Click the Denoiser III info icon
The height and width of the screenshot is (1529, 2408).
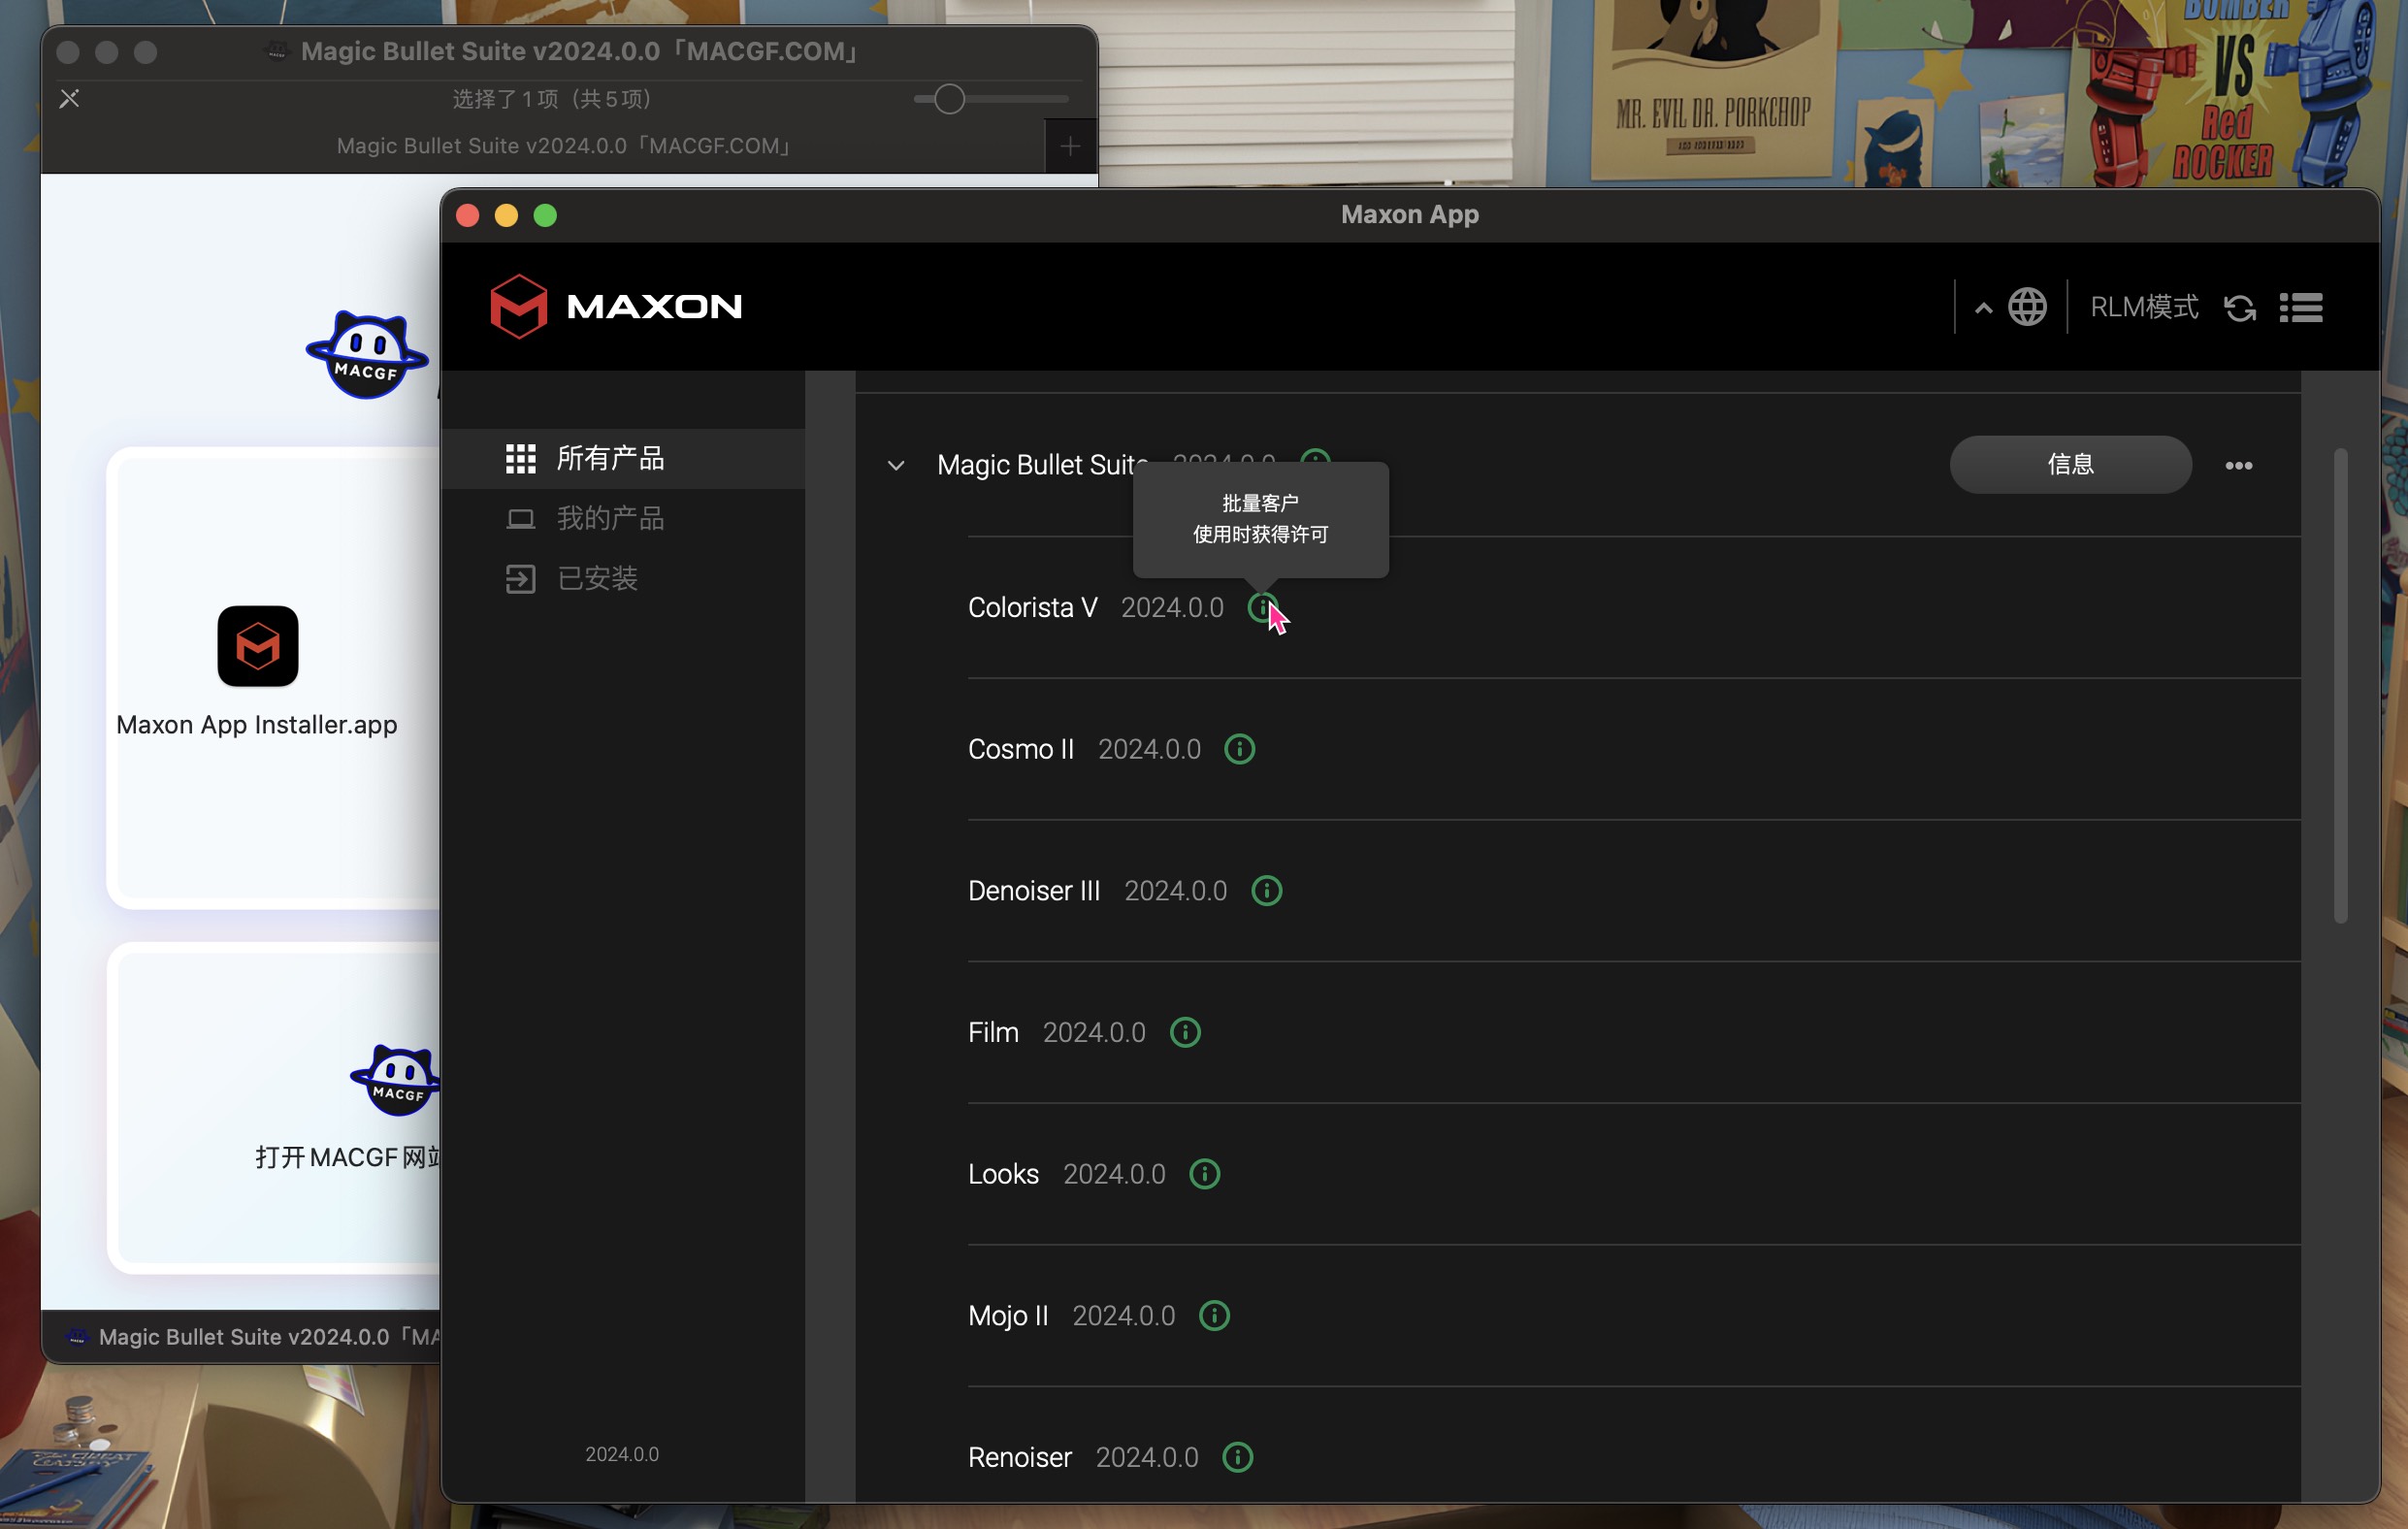[1266, 891]
